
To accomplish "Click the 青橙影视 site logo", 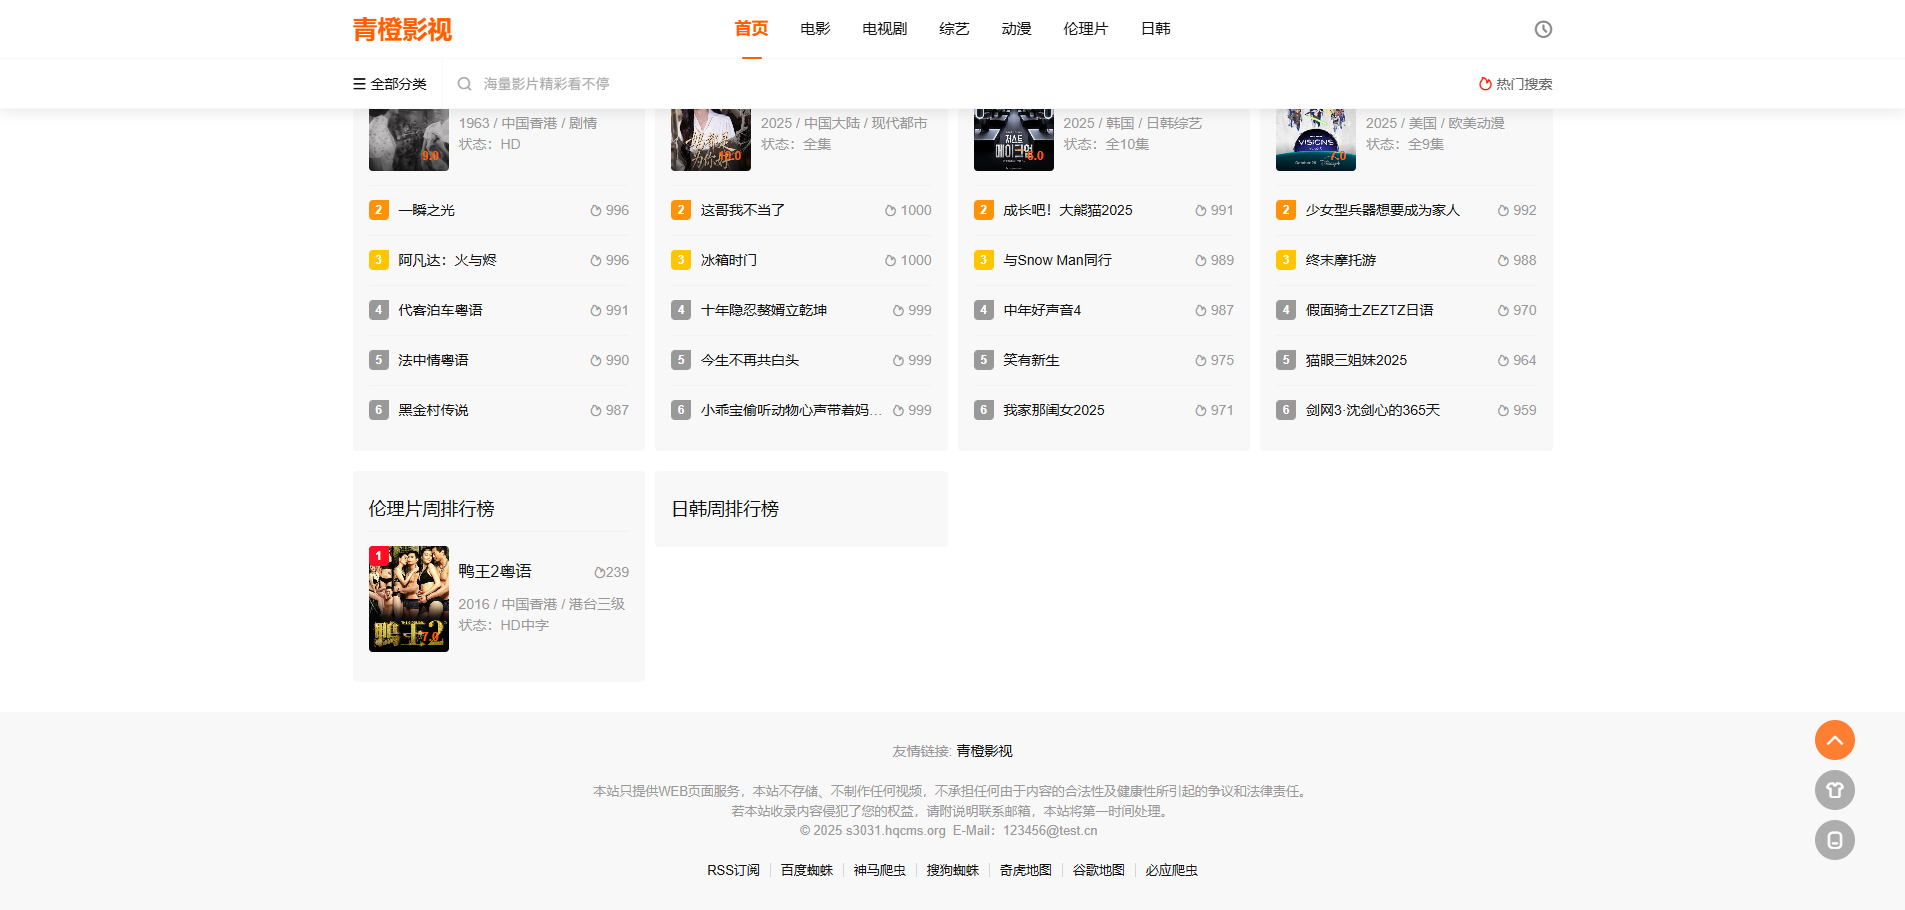I will [402, 29].
